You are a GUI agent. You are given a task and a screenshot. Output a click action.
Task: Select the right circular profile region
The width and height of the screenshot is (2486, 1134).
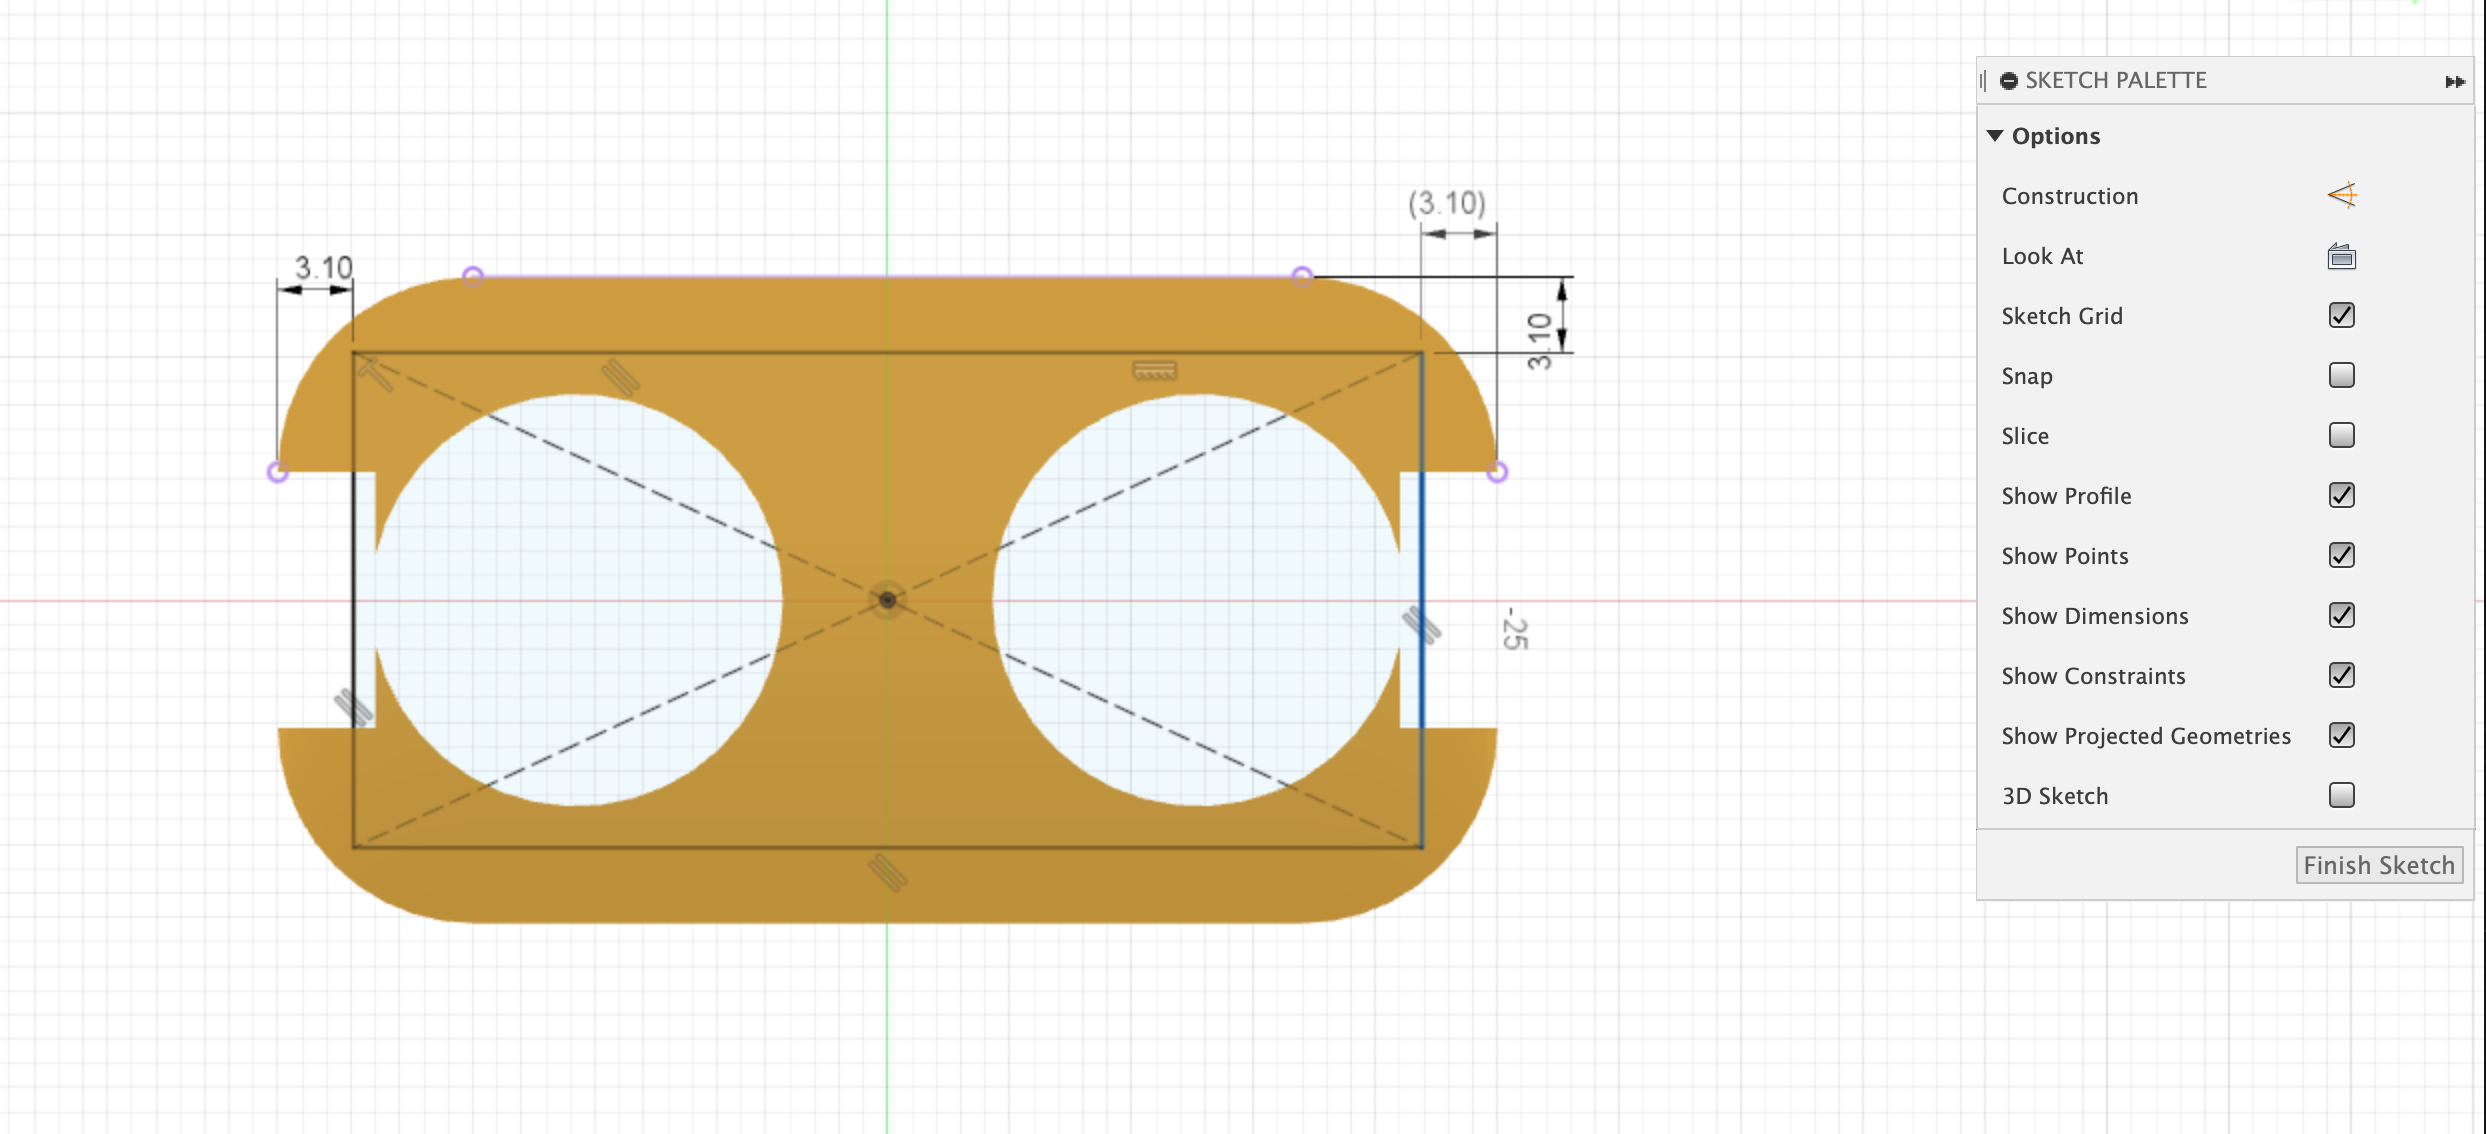pos(1197,600)
